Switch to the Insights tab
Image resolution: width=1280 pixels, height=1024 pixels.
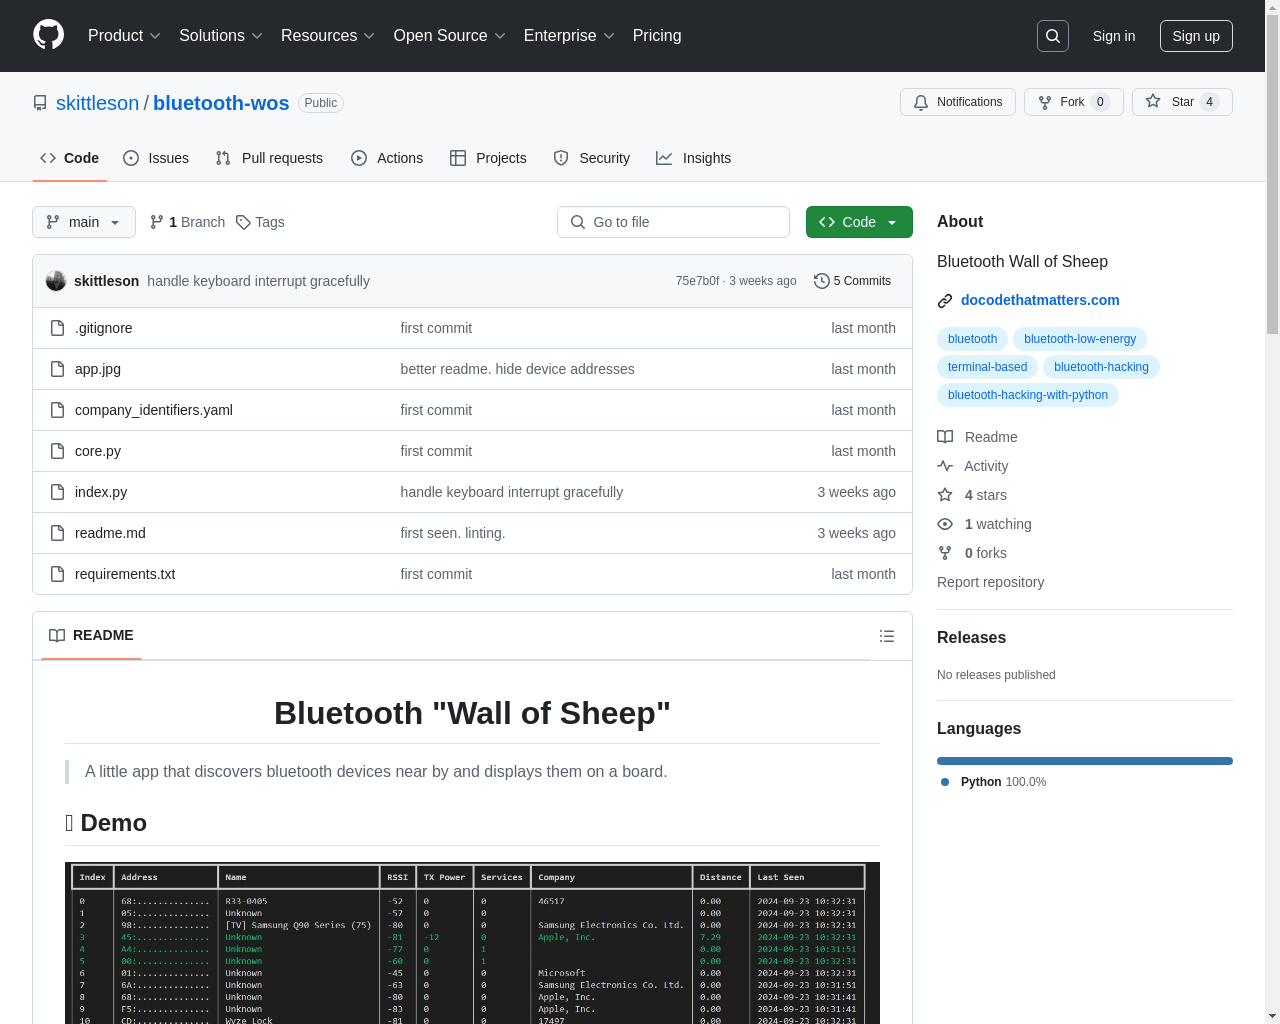tap(694, 158)
